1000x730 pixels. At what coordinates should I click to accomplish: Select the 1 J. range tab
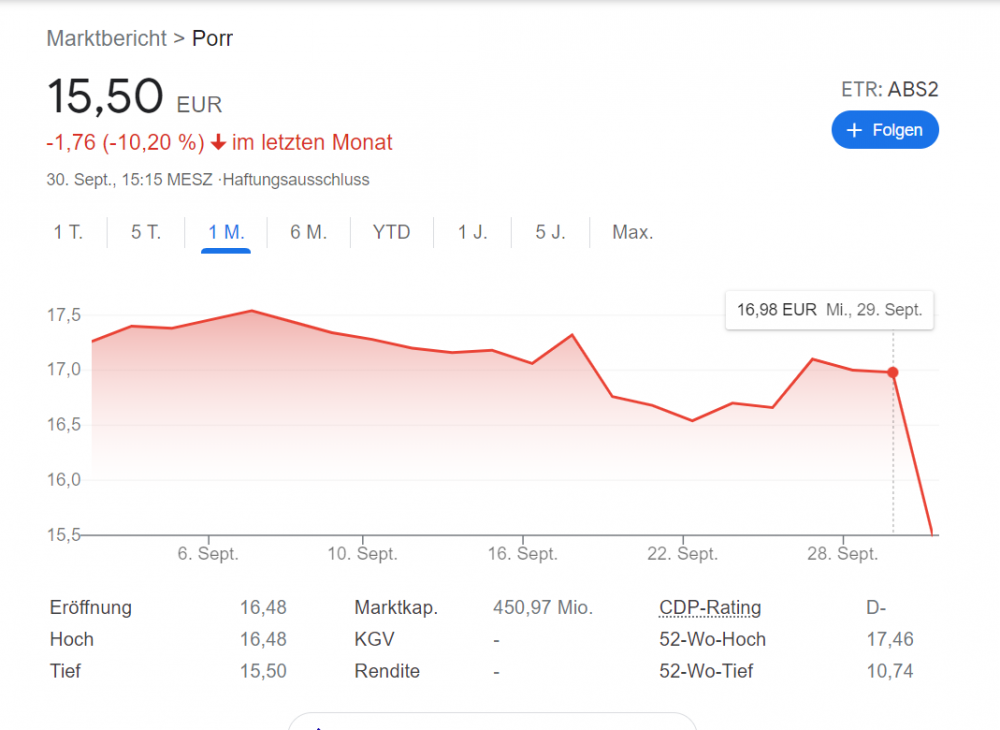point(473,232)
